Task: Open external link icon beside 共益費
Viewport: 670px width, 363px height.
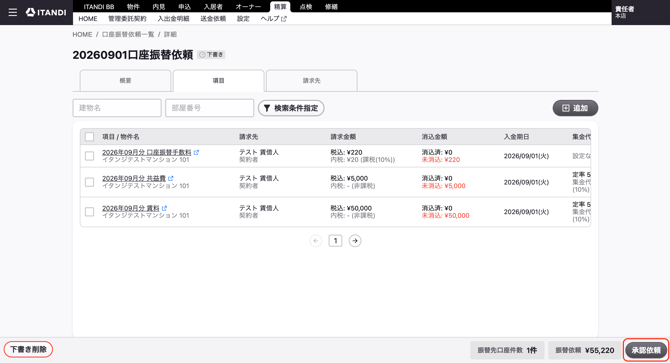Action: pyautogui.click(x=170, y=179)
